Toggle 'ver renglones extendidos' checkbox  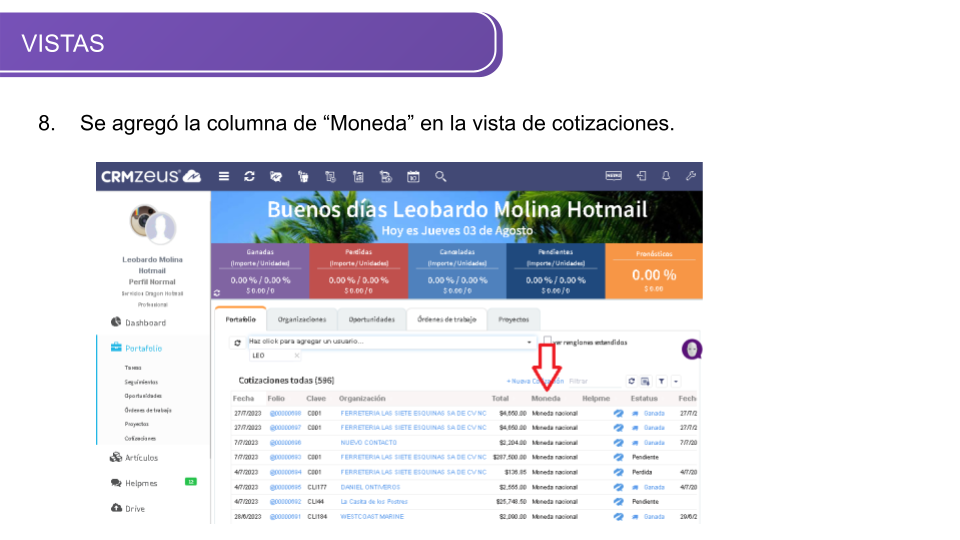pos(547,341)
